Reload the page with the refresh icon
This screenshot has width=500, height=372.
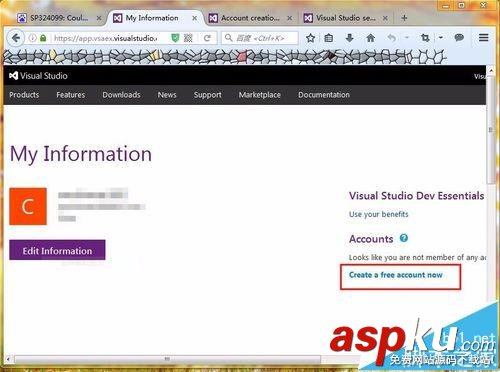(207, 38)
